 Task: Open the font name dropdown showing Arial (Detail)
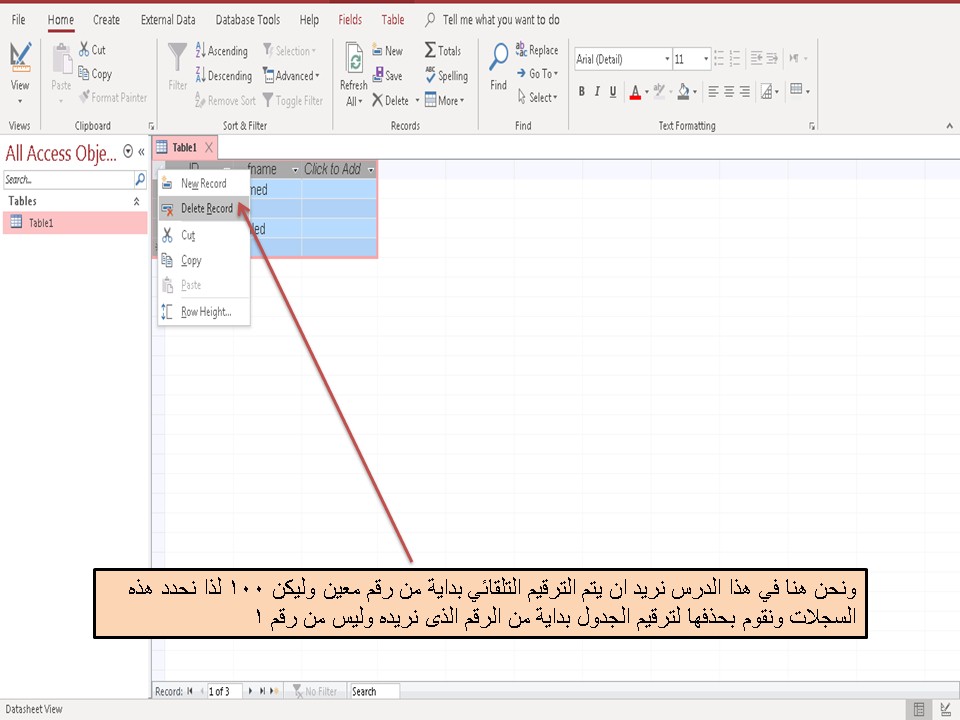click(x=667, y=59)
